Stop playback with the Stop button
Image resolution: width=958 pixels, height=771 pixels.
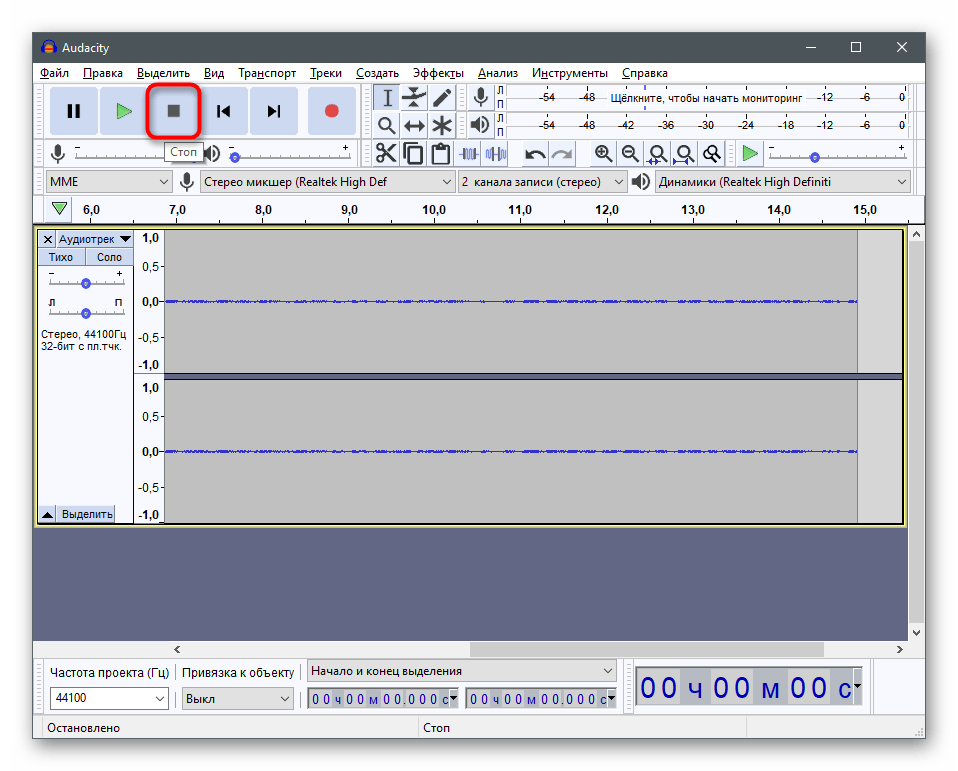tap(174, 111)
